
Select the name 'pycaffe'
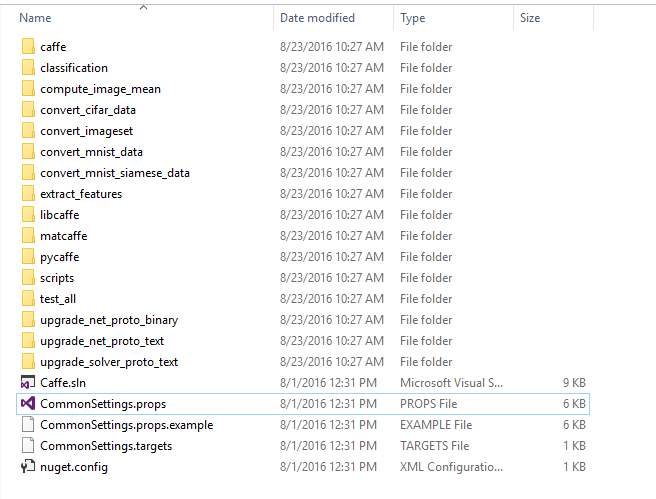click(x=59, y=257)
